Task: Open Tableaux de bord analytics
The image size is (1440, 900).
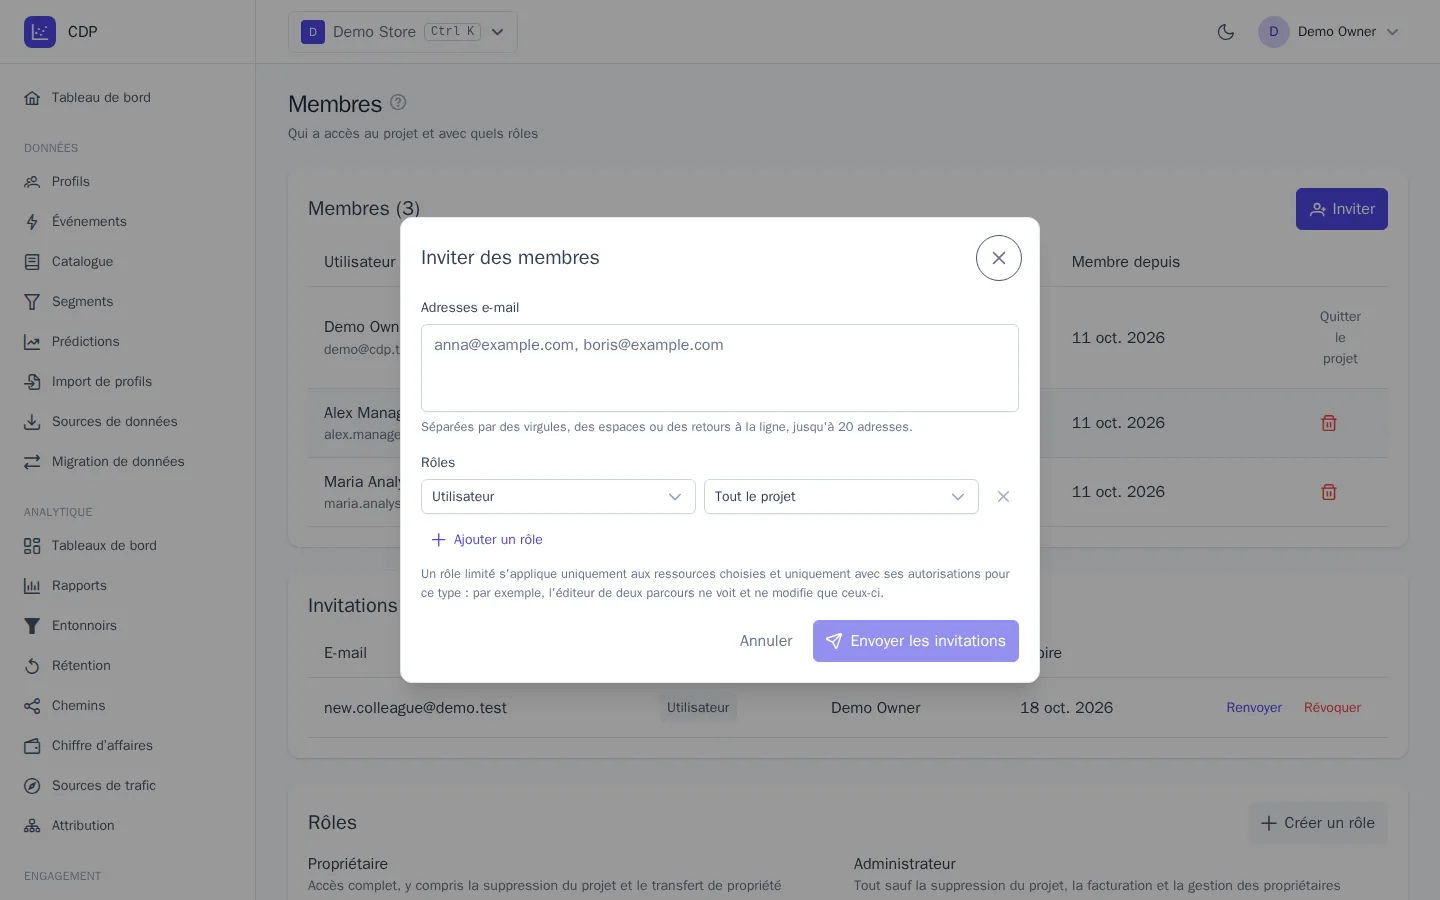Action: point(127,546)
